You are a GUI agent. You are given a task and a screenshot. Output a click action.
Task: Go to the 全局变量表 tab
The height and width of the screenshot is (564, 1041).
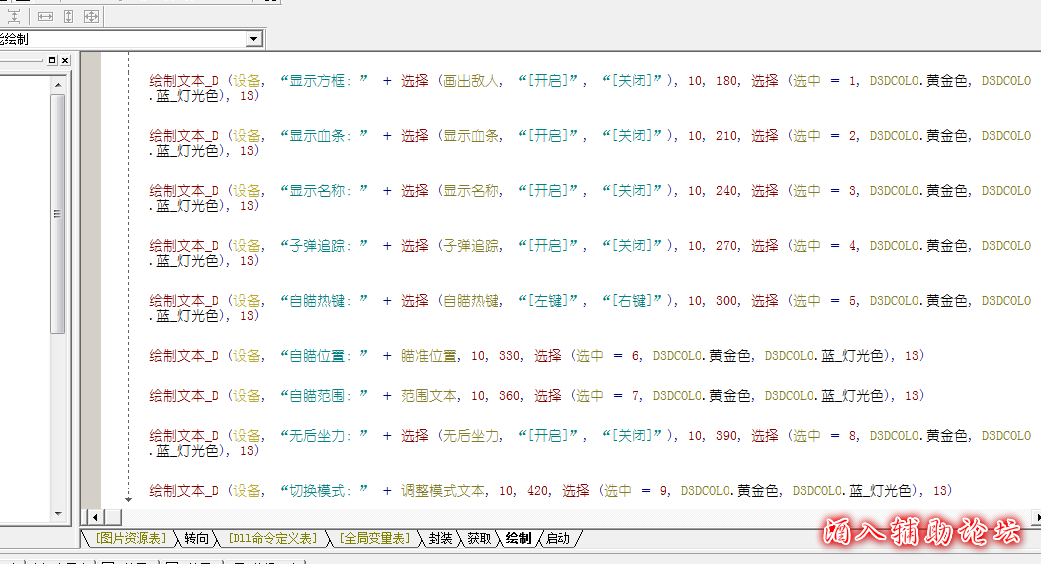375,539
